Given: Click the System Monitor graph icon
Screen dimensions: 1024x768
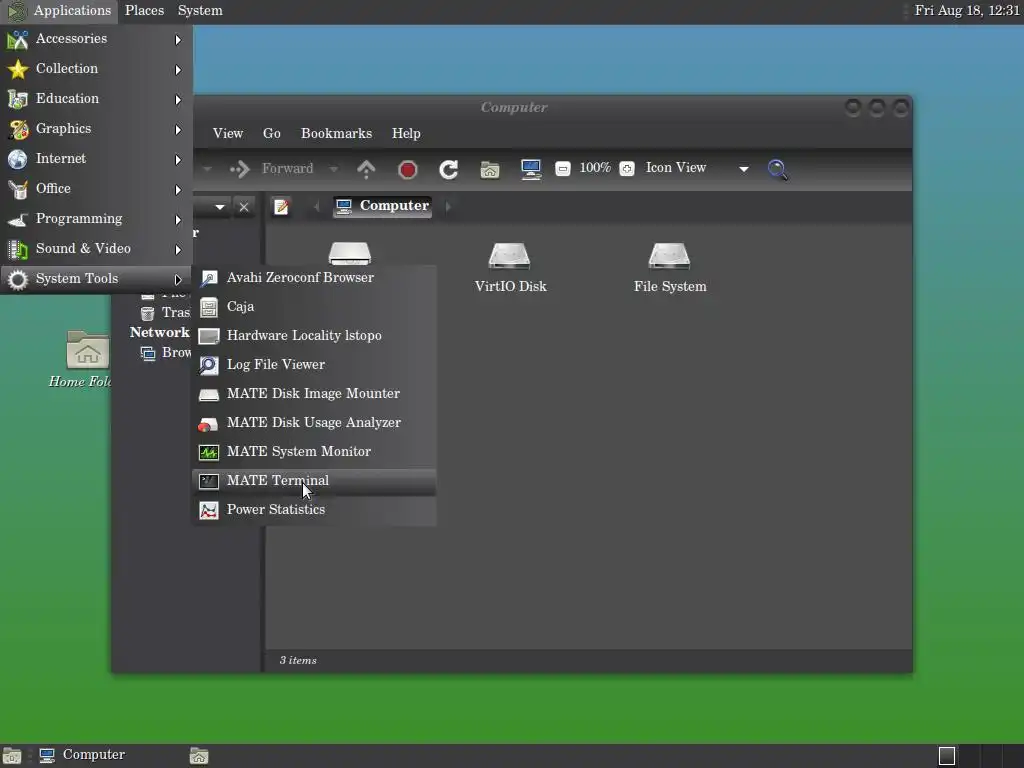Looking at the screenshot, I should tap(209, 452).
